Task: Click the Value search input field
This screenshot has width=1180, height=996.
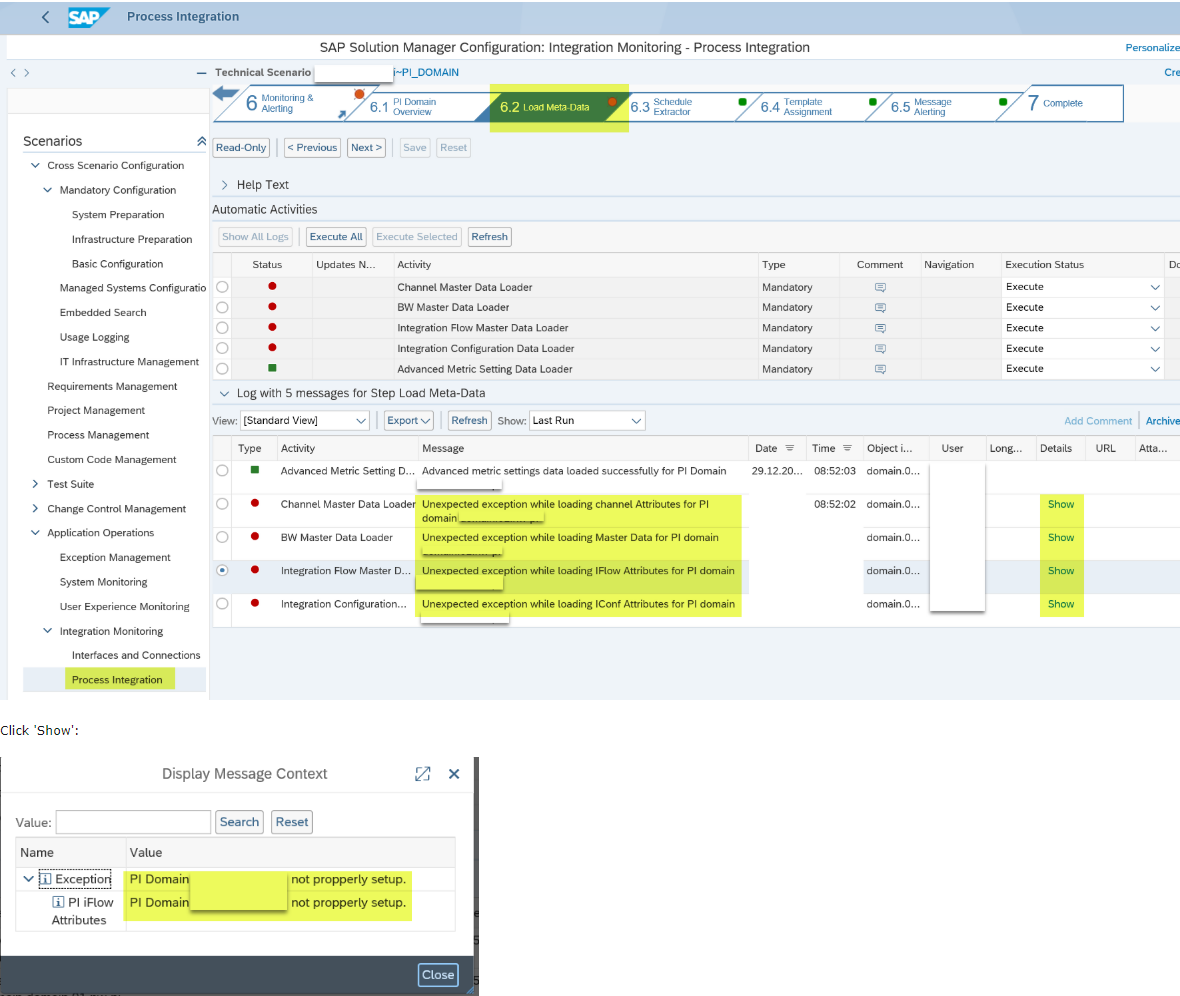Action: pyautogui.click(x=133, y=822)
